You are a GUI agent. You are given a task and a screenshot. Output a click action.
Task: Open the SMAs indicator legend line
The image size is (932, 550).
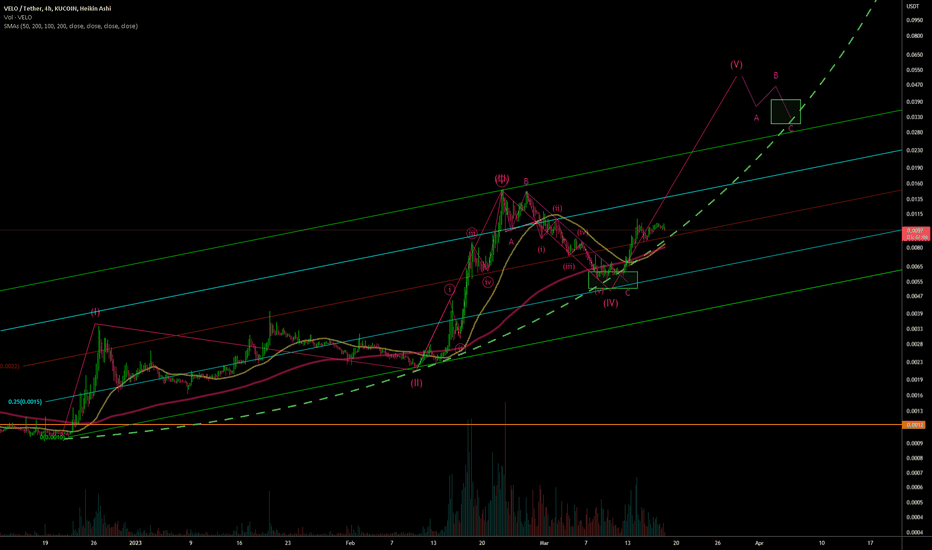pyautogui.click(x=70, y=26)
